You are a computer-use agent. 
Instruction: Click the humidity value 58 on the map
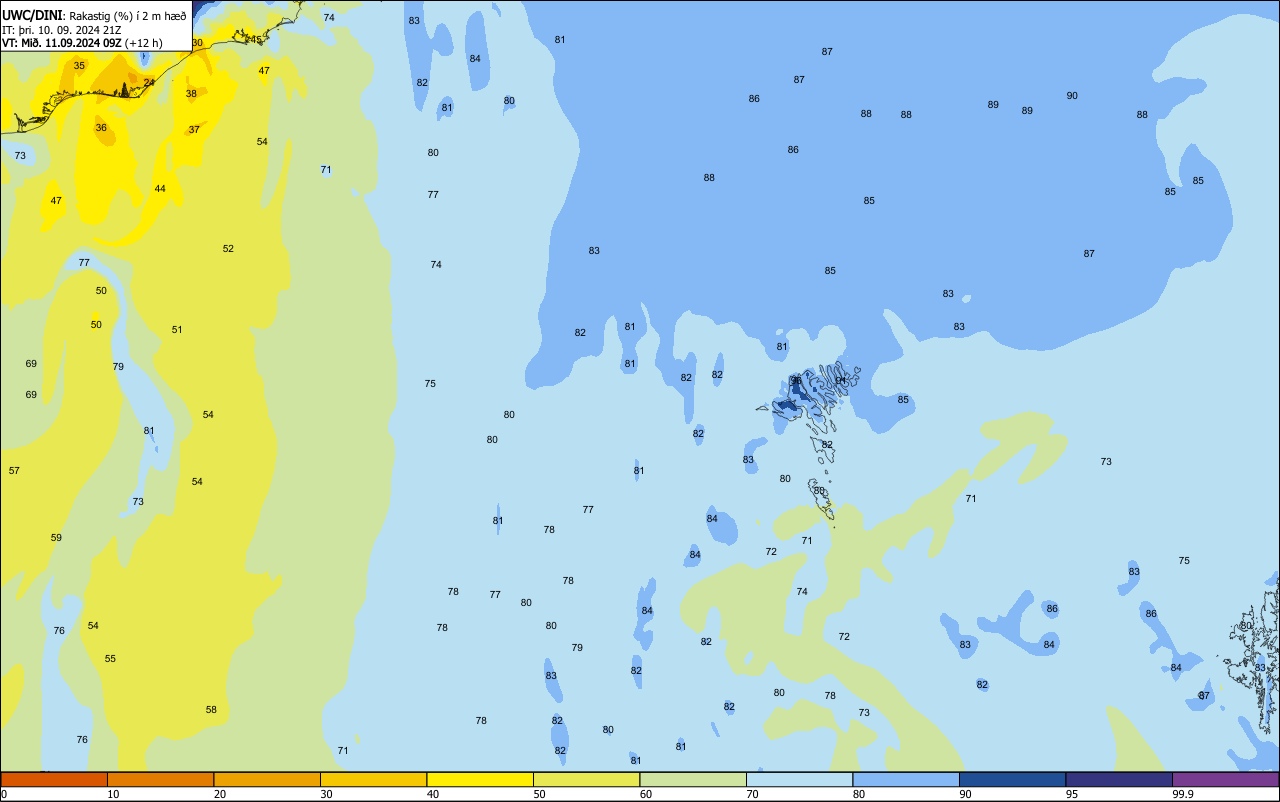pos(211,710)
